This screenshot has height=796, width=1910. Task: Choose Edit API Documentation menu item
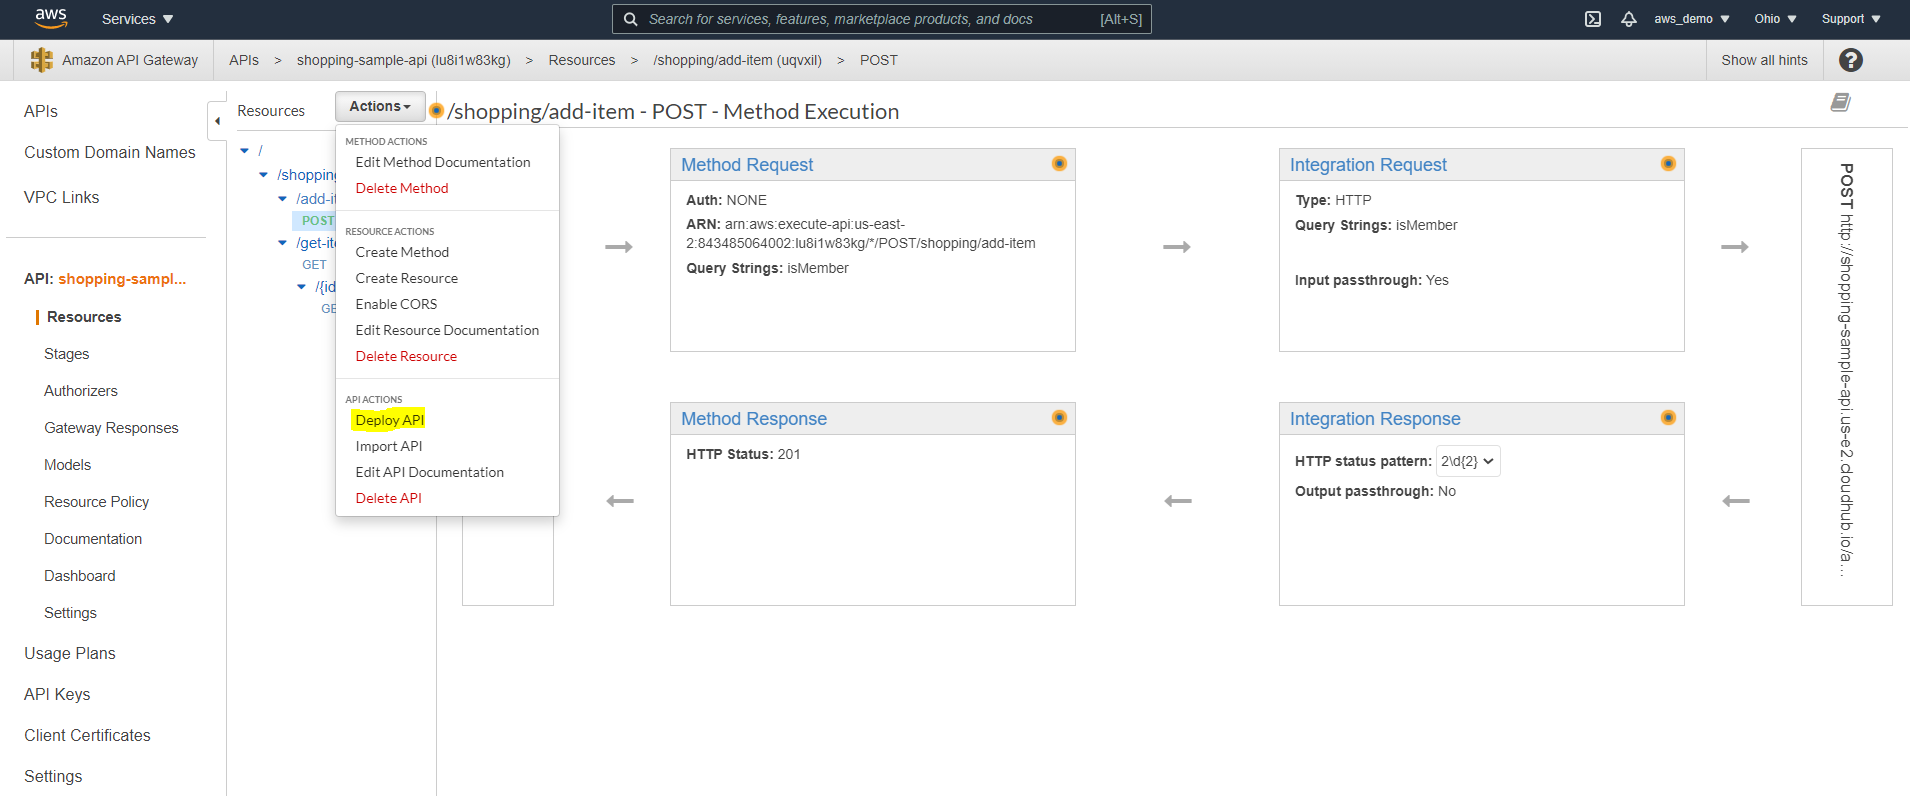coord(430,472)
